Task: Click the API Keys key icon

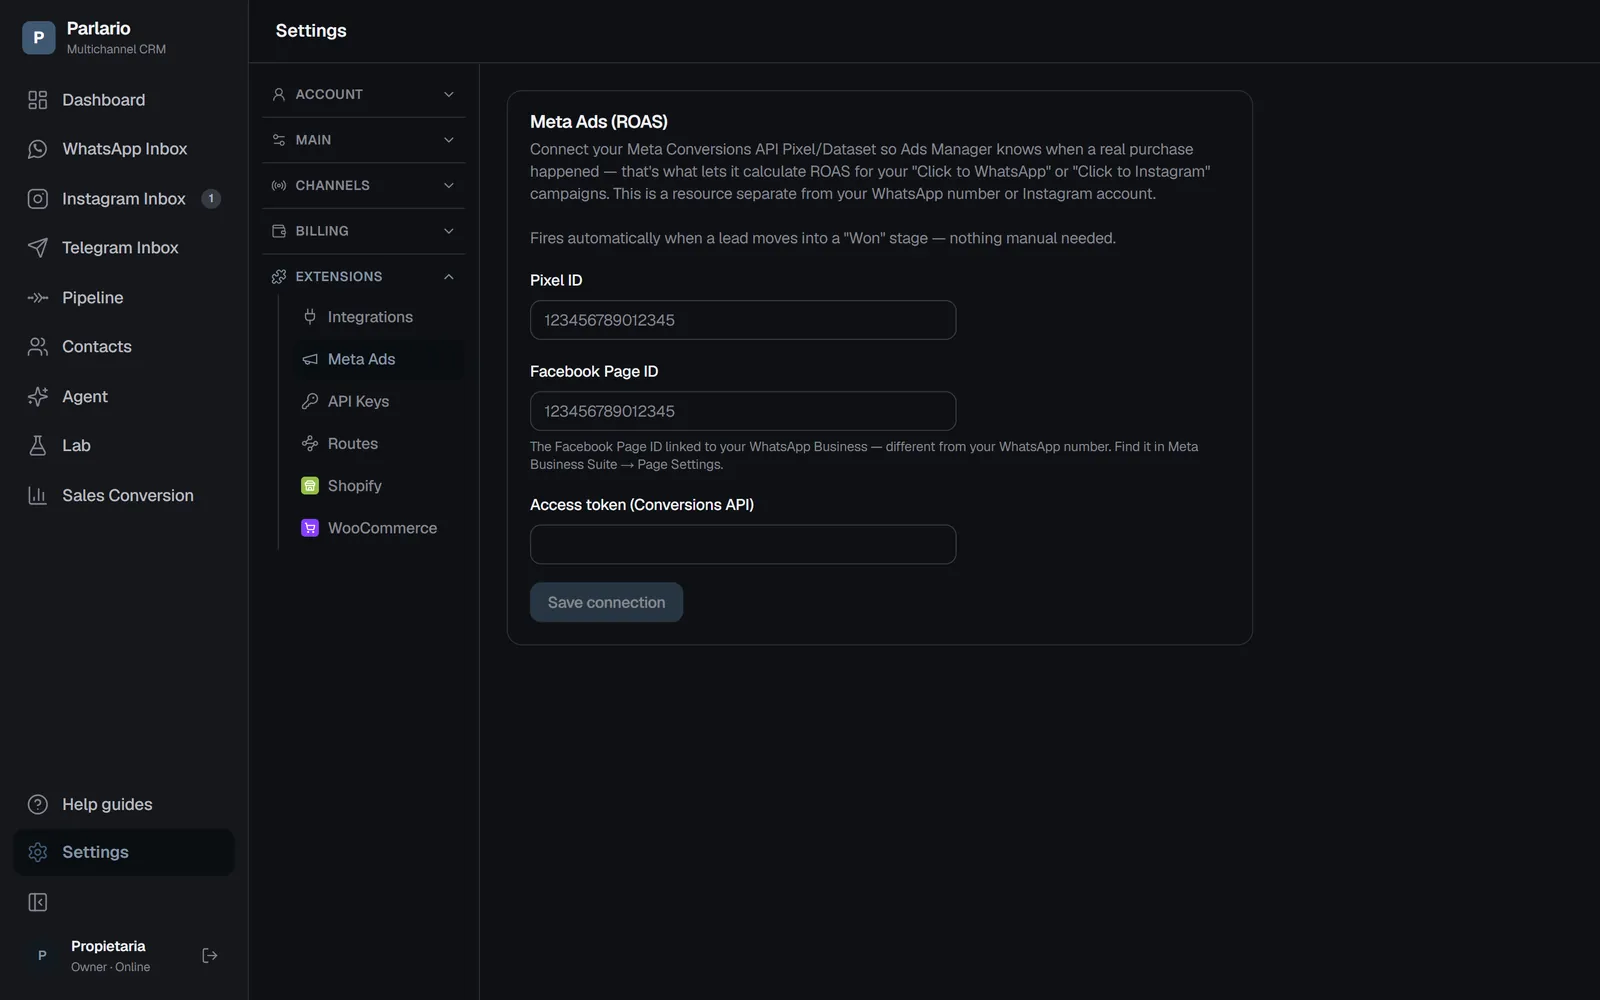Action: coord(310,401)
